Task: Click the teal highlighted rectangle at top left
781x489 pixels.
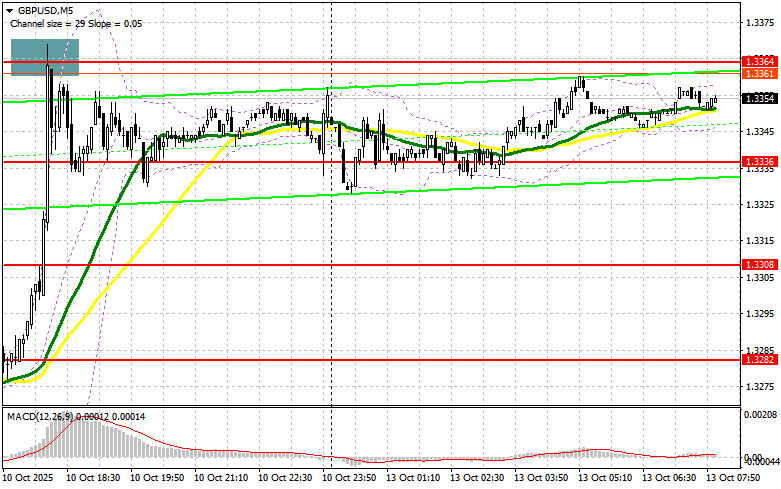Action: click(44, 57)
